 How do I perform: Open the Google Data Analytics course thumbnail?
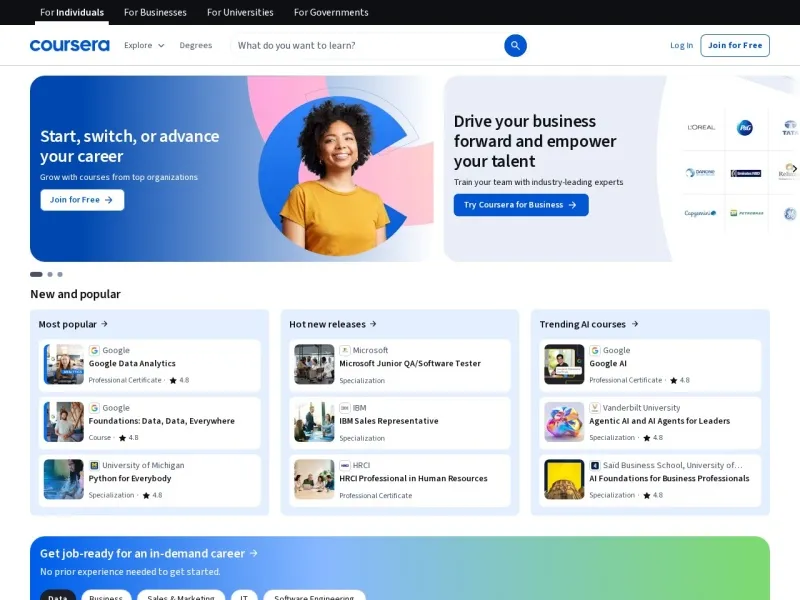[x=64, y=364]
